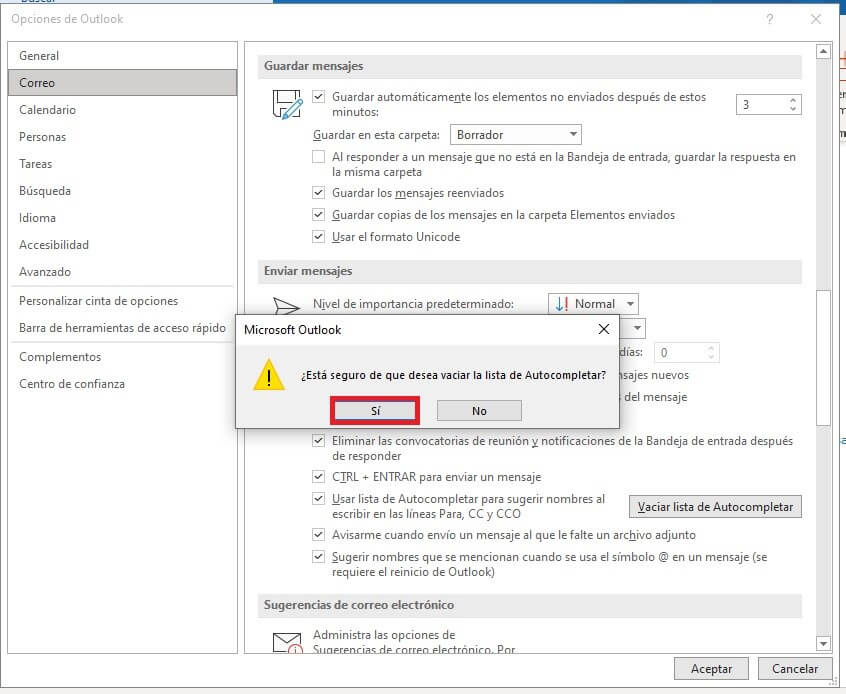The image size is (846, 694).
Task: Open the Centro de confianza section
Action: click(x=122, y=384)
